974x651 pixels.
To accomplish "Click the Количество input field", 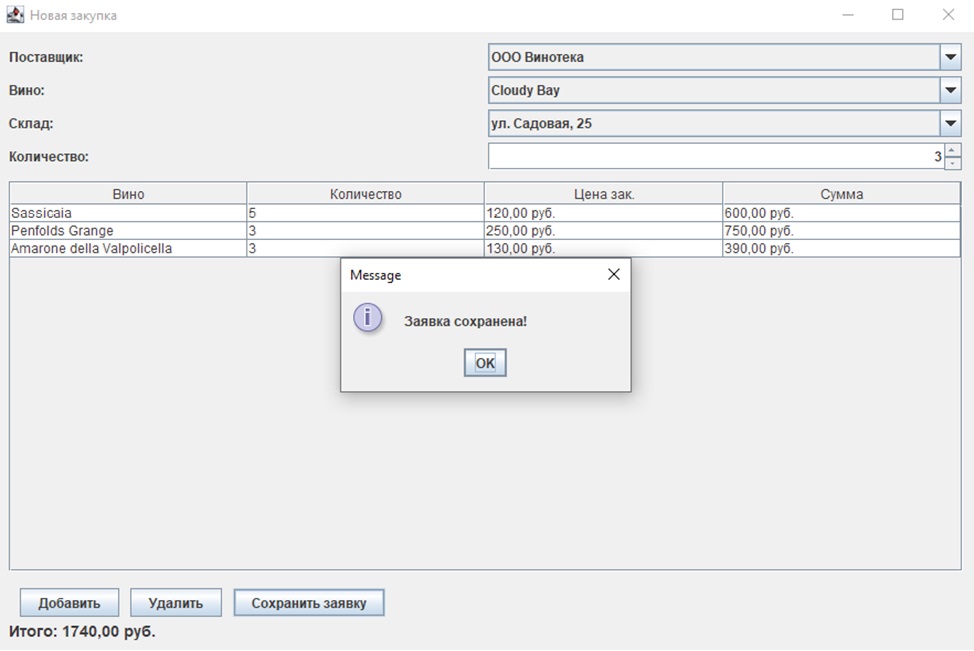I will tap(714, 156).
